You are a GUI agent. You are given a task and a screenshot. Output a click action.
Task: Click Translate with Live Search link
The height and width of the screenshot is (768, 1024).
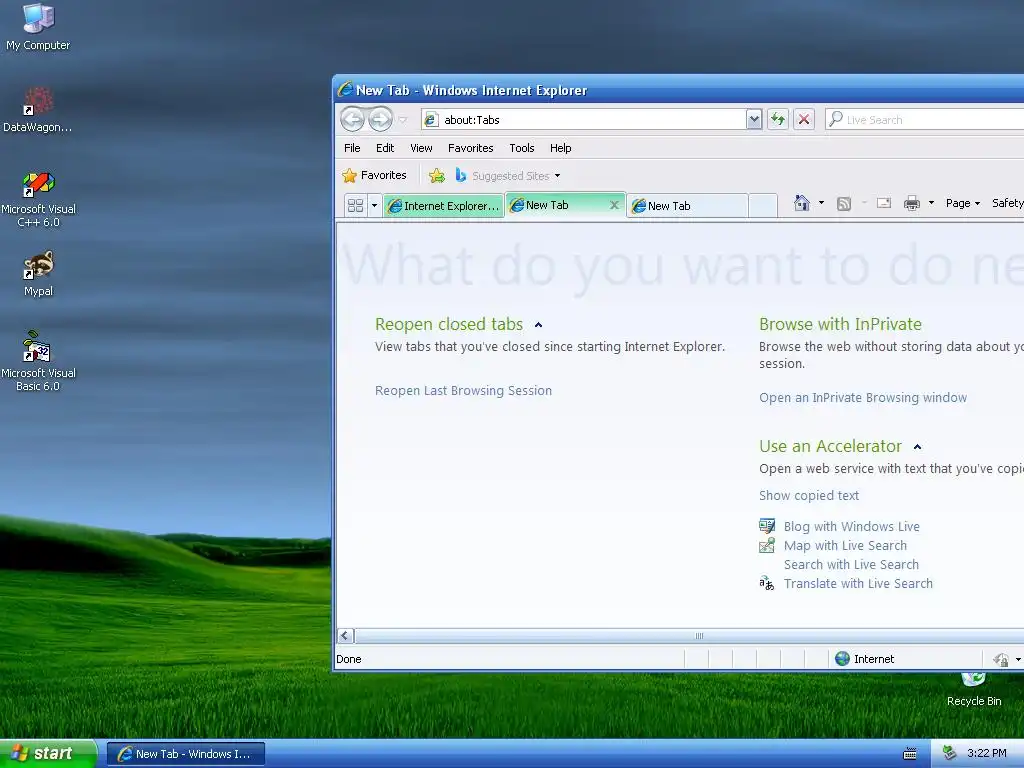click(x=858, y=583)
